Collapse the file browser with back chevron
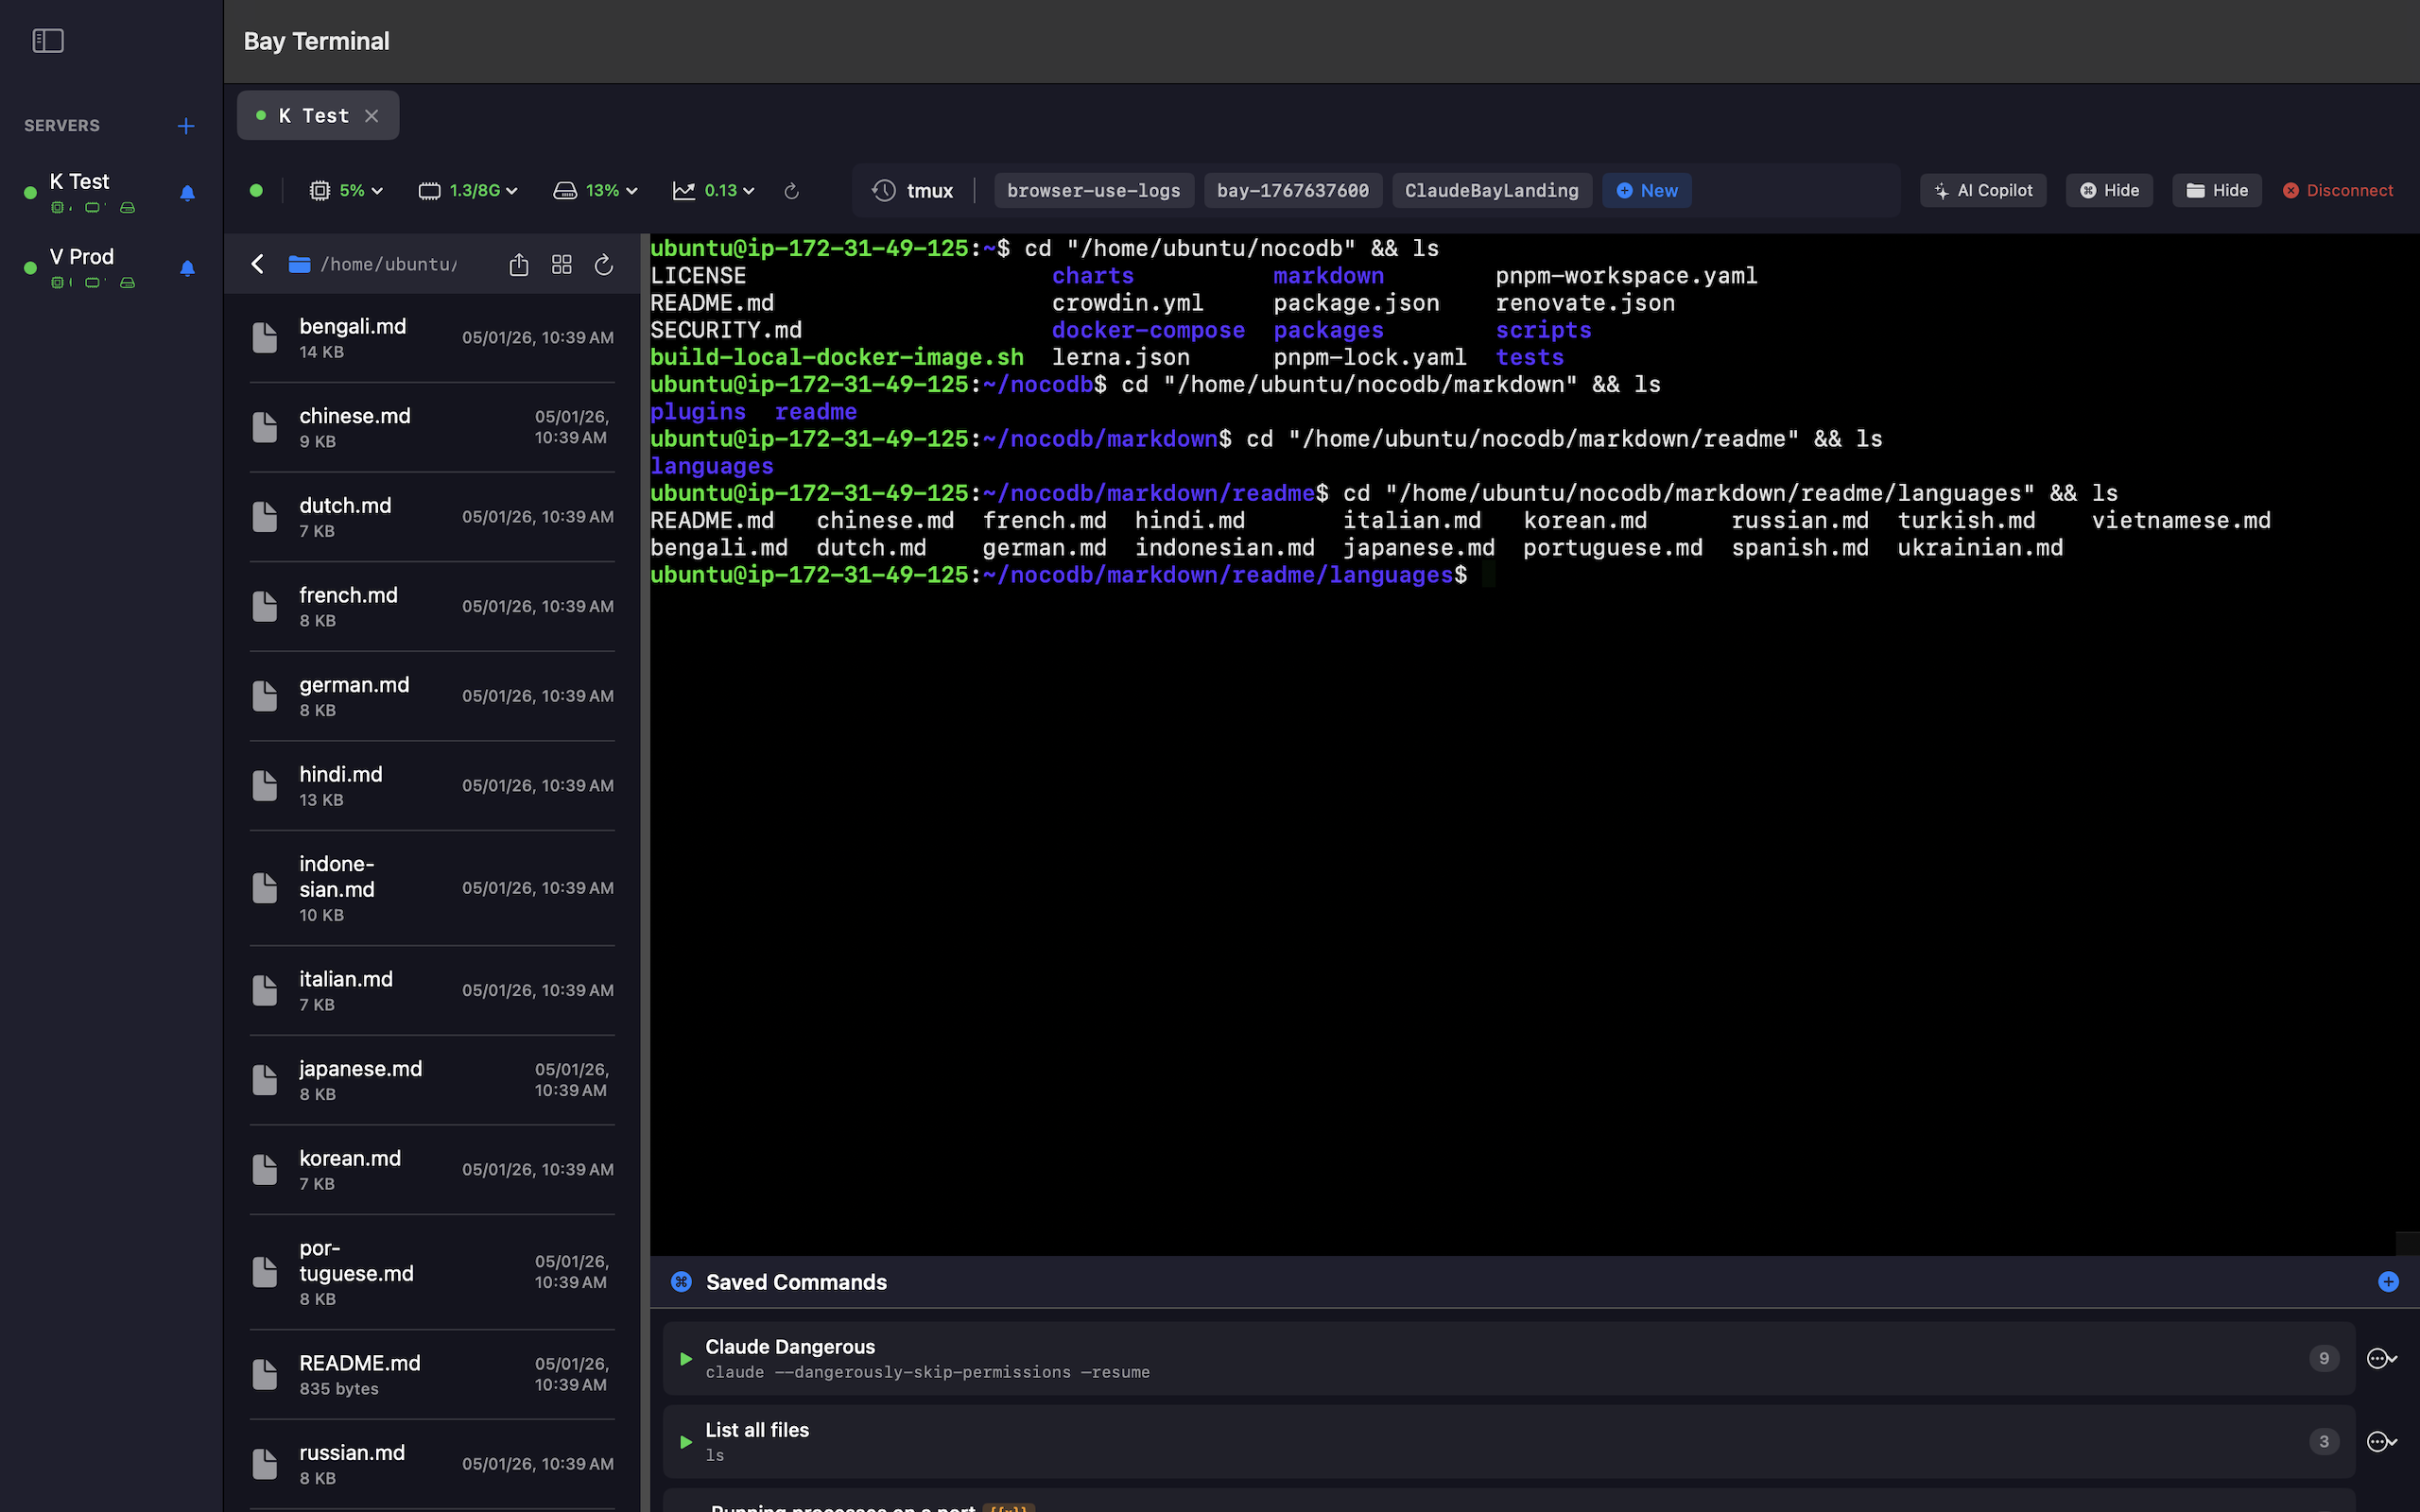This screenshot has width=2420, height=1512. (x=257, y=264)
